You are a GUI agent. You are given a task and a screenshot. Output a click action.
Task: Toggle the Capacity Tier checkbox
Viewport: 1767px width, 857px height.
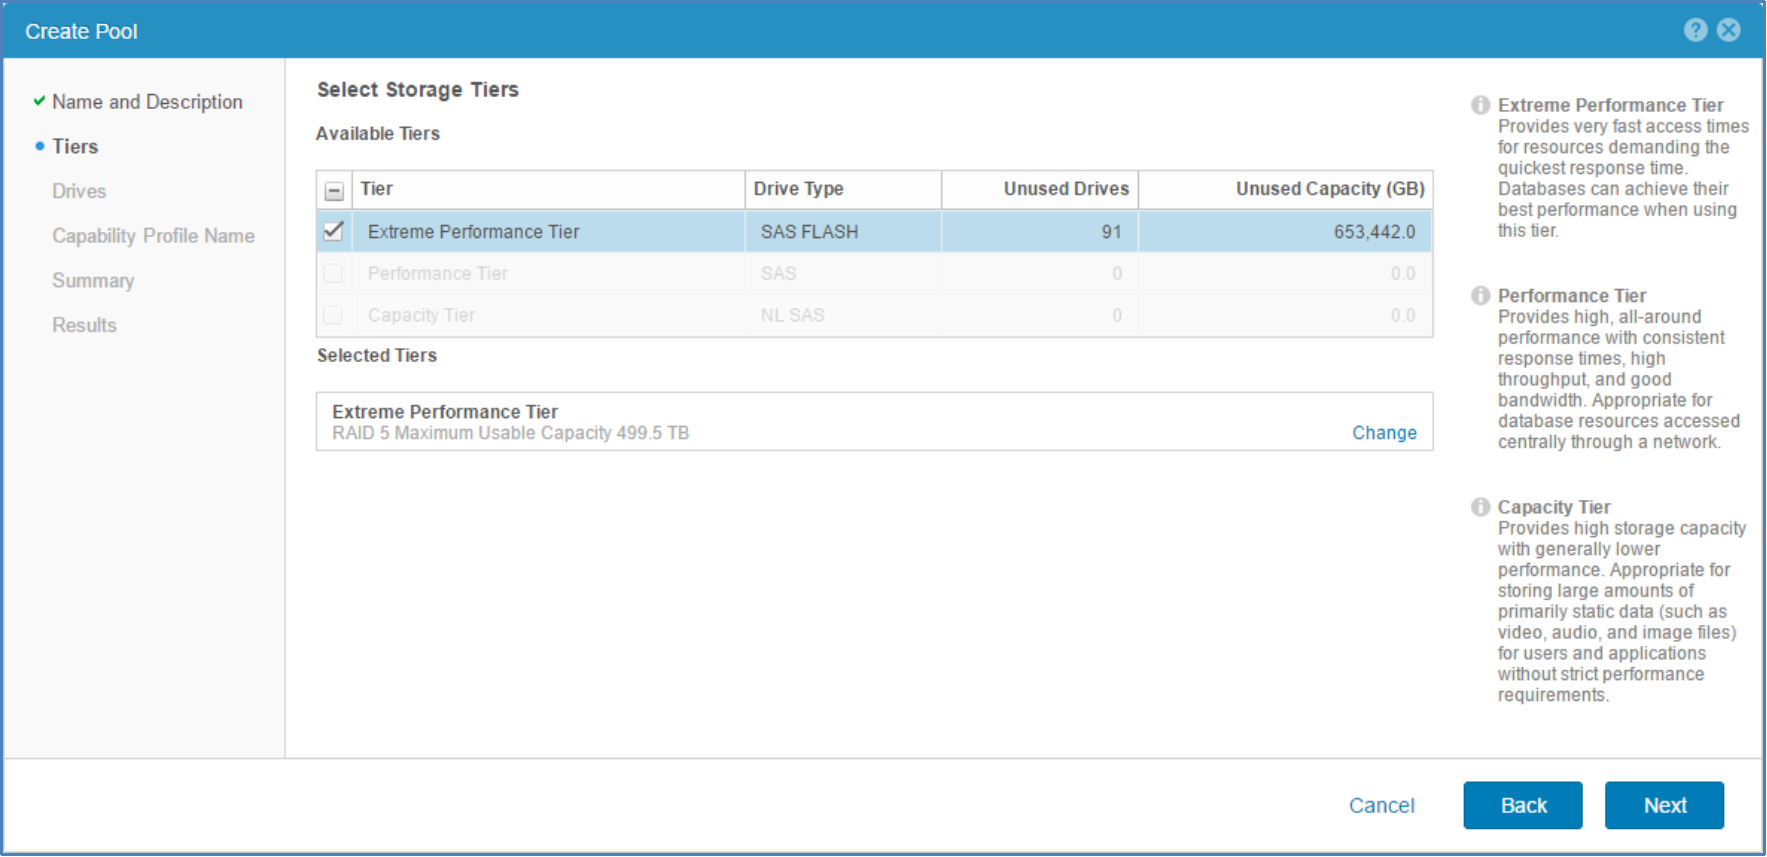(x=333, y=315)
